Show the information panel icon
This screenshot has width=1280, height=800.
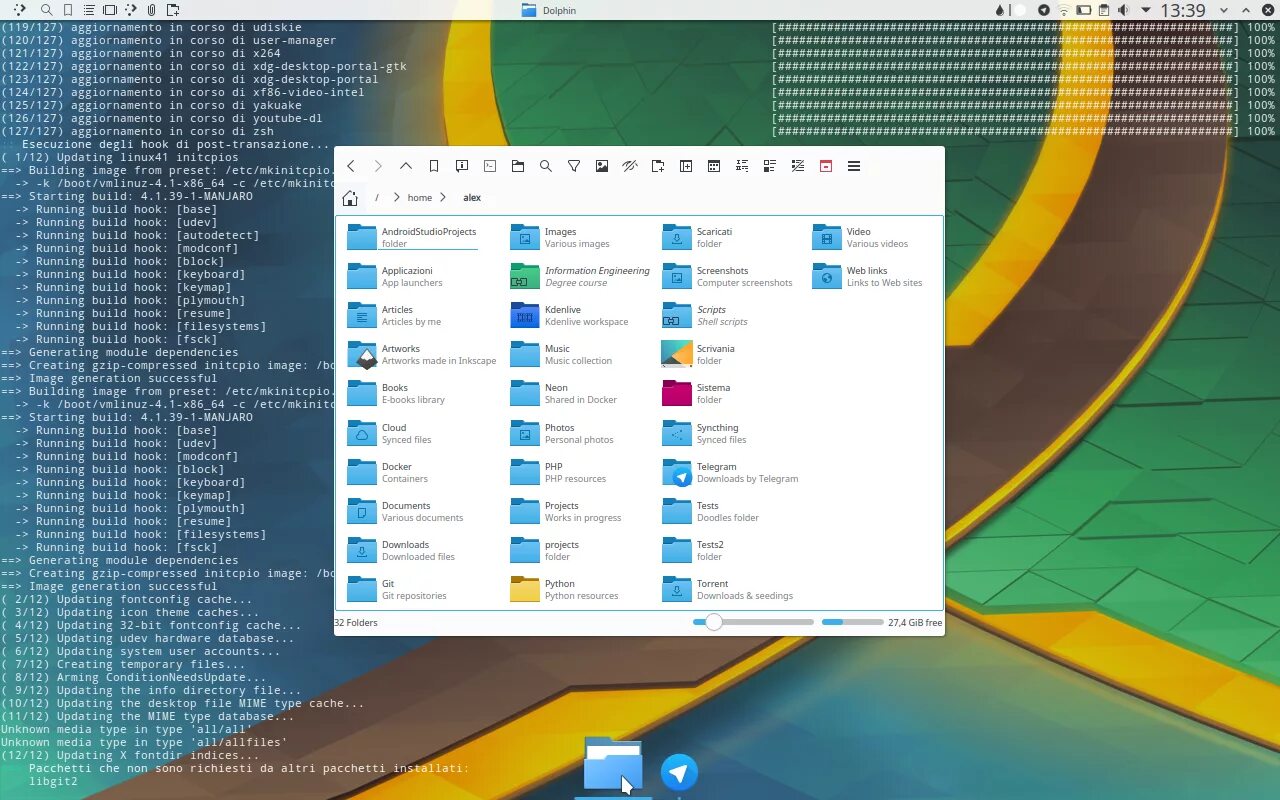click(462, 166)
